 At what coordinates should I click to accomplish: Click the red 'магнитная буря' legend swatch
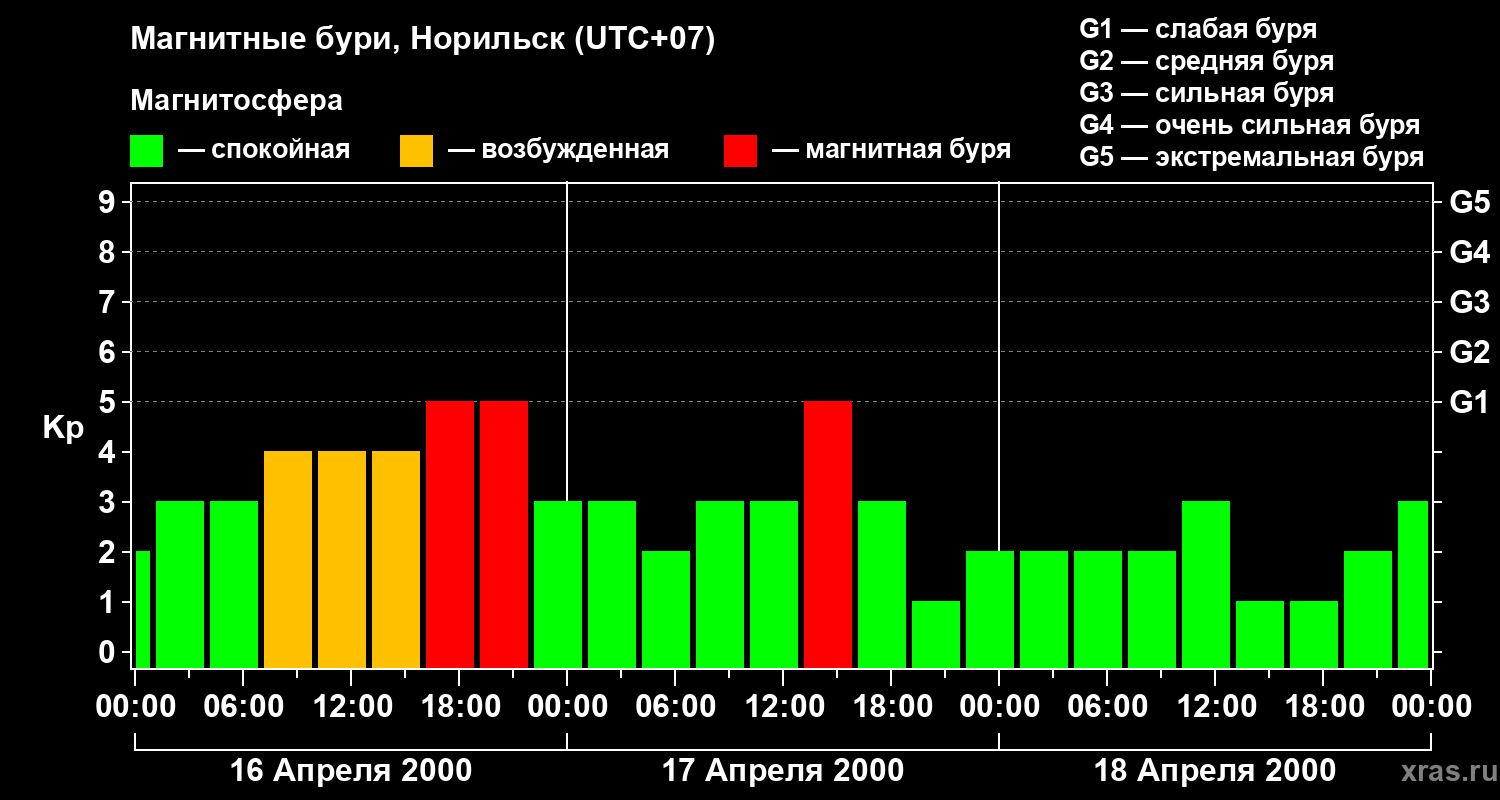tap(740, 151)
